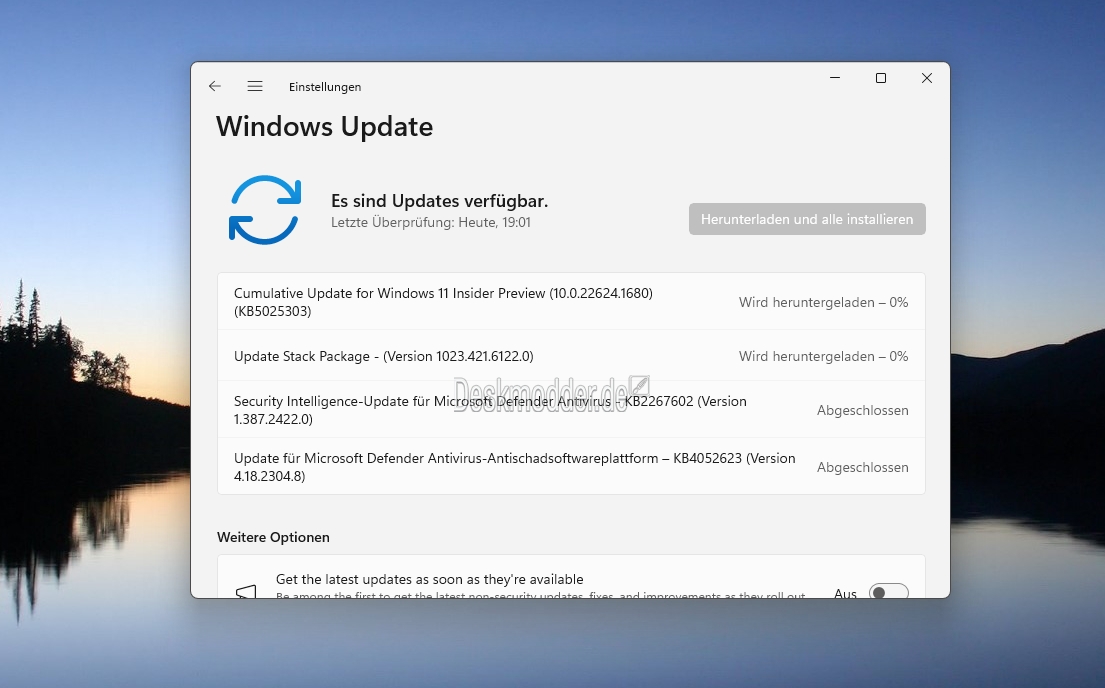
Task: Click download status of Cumulative Update
Action: point(823,302)
